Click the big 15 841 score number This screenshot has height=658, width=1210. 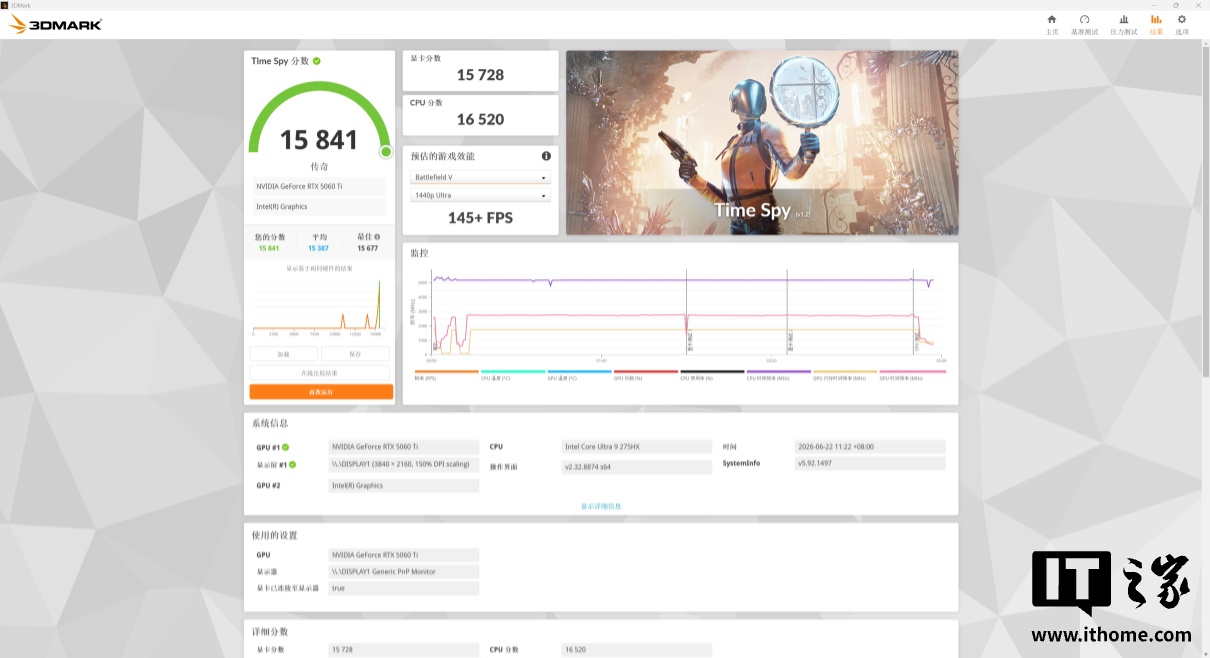coord(319,139)
